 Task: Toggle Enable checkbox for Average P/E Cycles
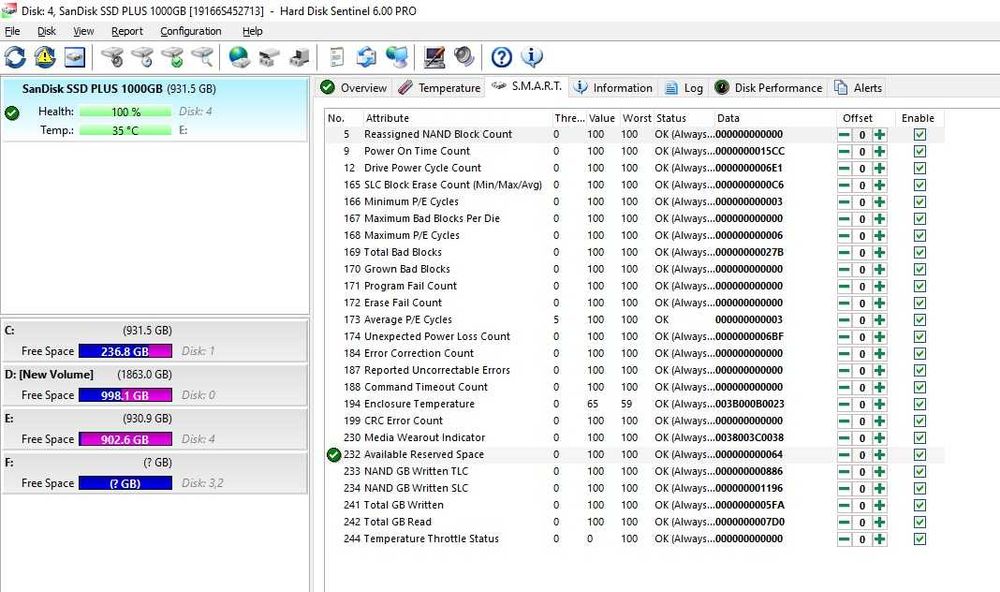coord(920,320)
